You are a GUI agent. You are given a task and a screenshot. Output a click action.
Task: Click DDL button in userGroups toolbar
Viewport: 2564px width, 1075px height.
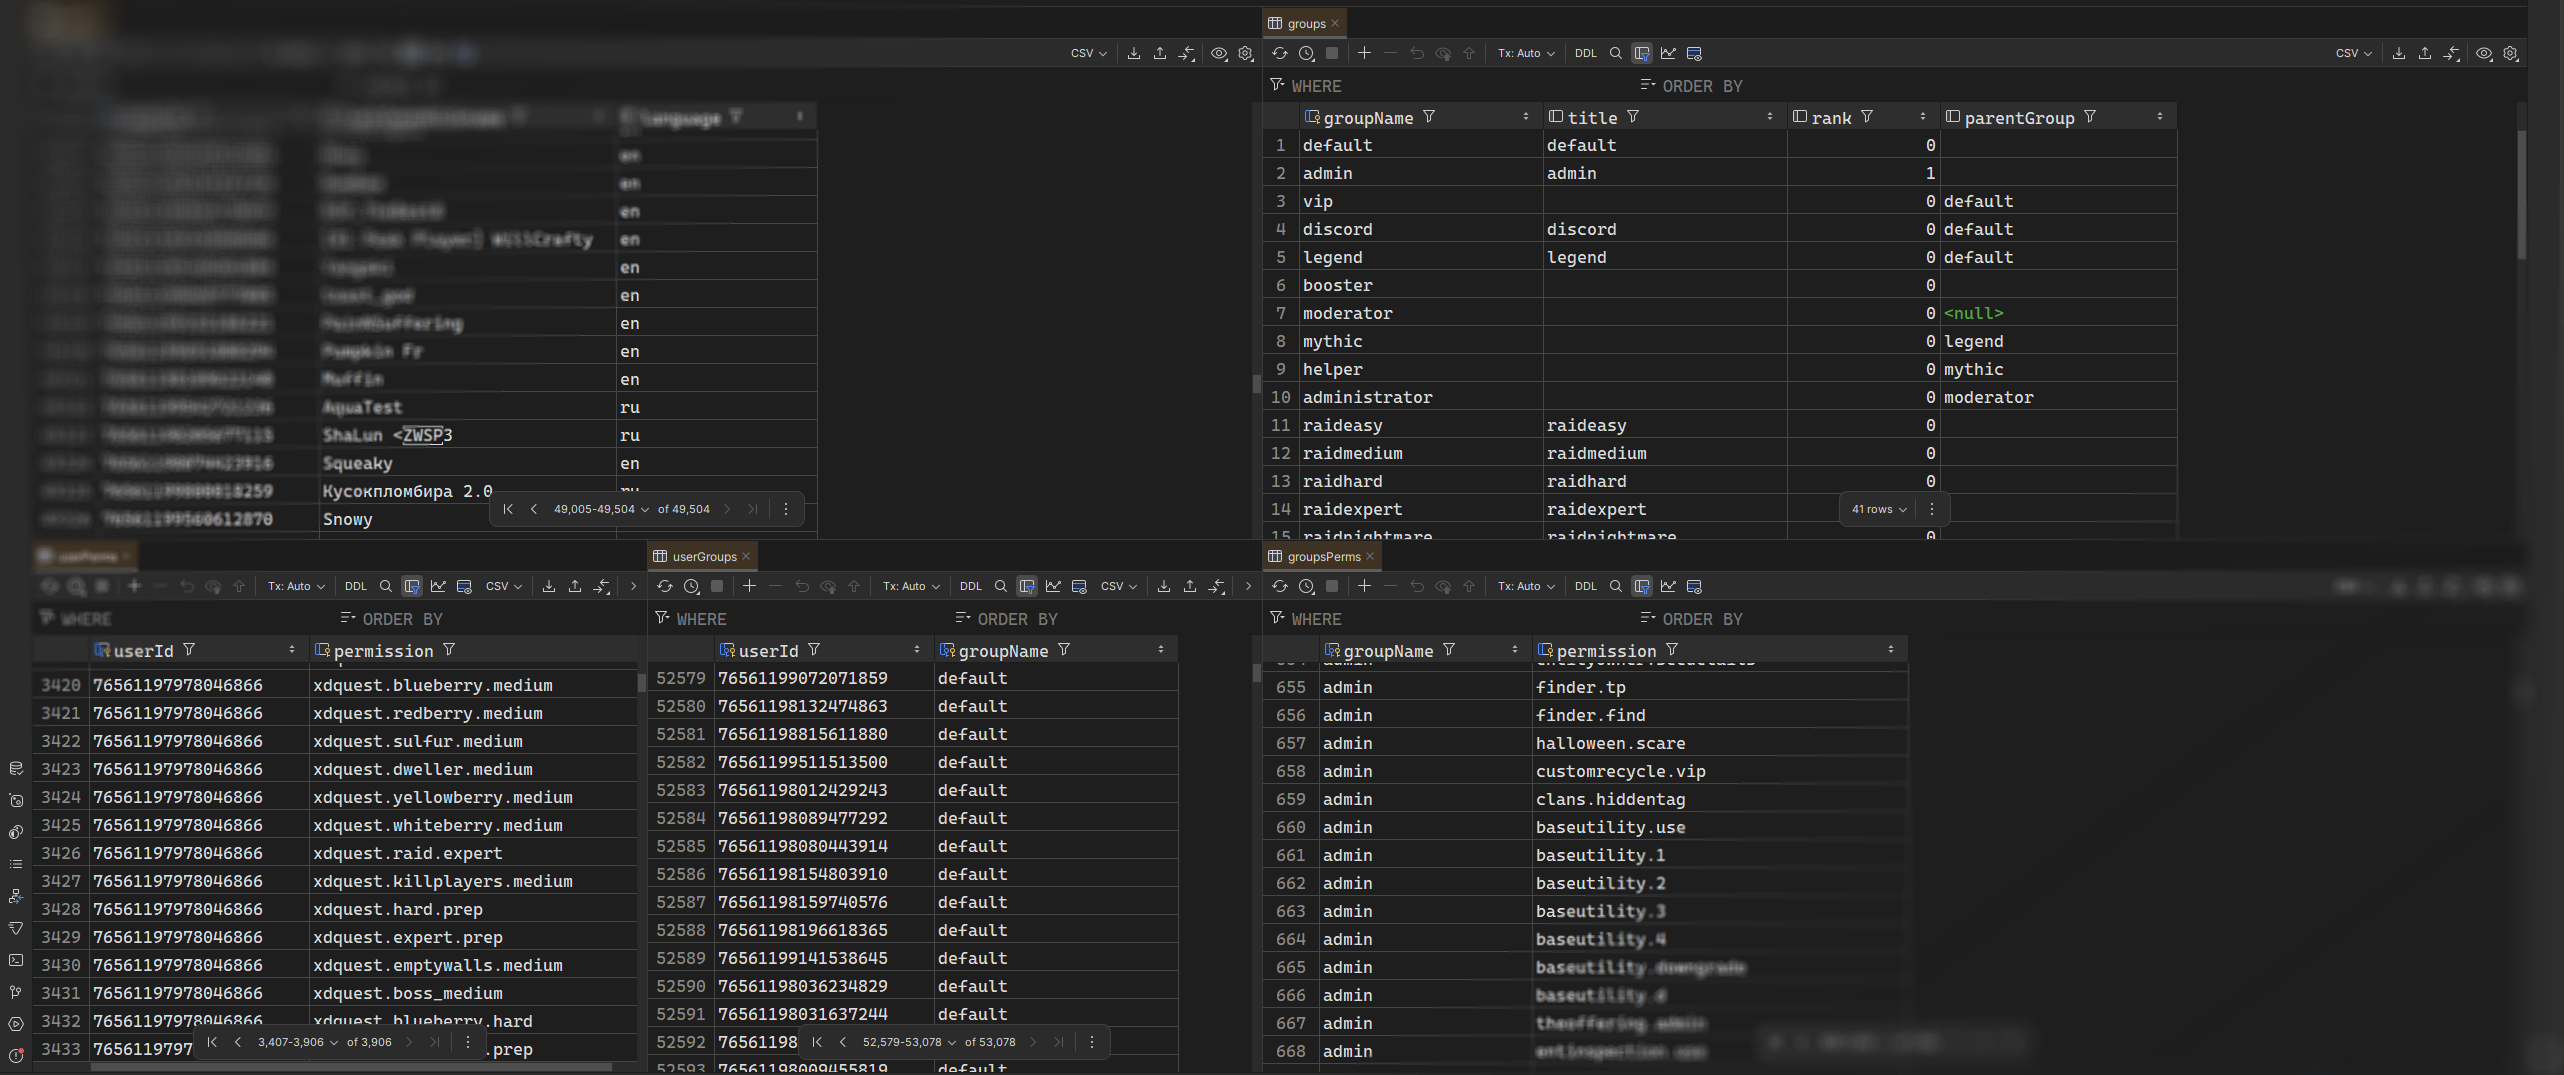[x=971, y=586]
